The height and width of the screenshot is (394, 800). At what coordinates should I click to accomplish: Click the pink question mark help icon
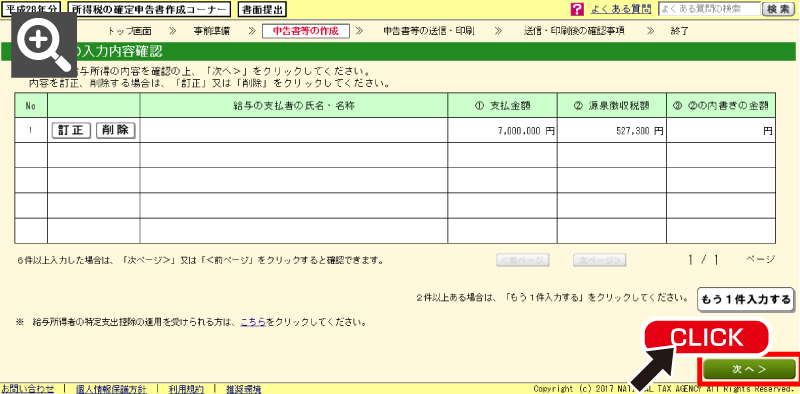pos(577,9)
